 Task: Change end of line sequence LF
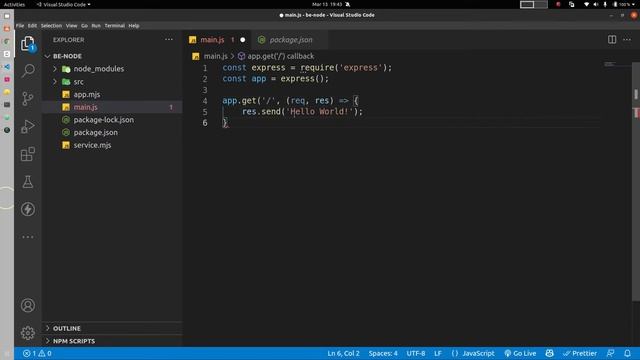pos(438,353)
